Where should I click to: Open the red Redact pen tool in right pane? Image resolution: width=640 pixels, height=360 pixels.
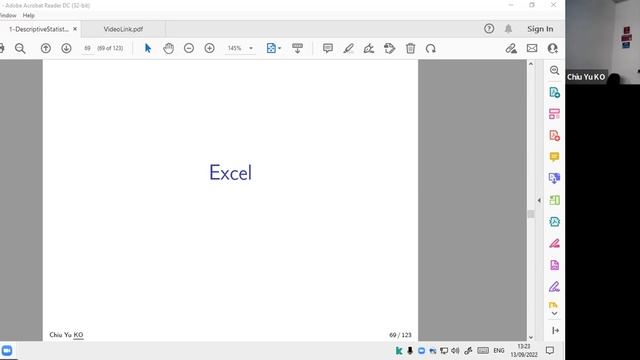[554, 243]
